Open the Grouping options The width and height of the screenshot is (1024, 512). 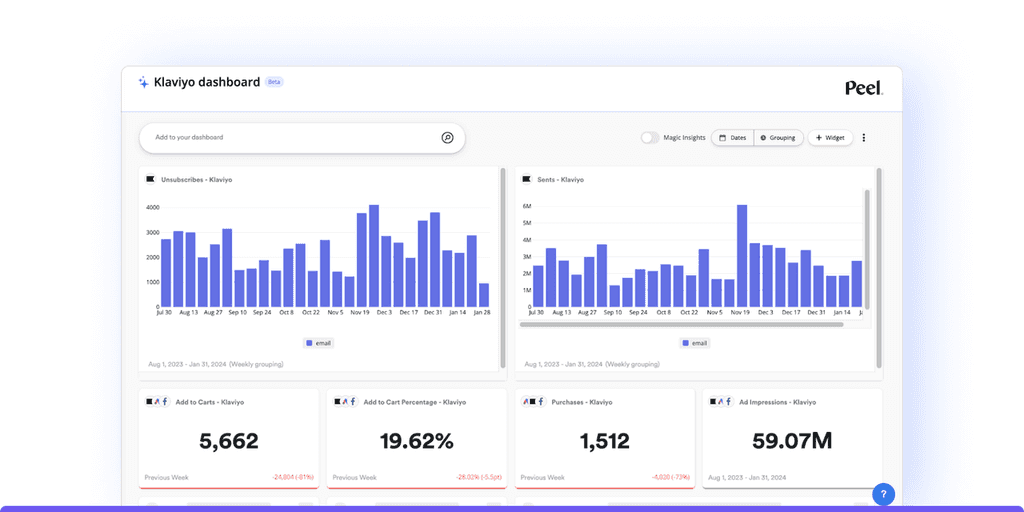pyautogui.click(x=778, y=138)
